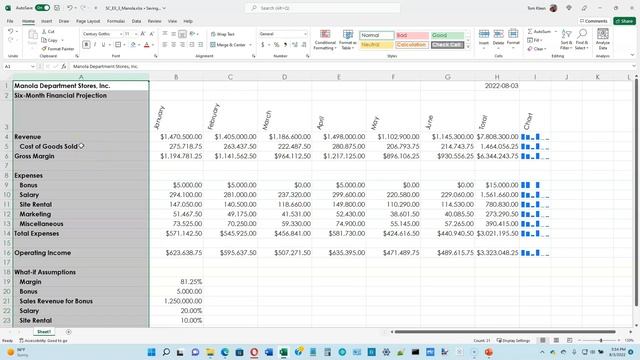Open the General number format dropdown
The image size is (640, 360).
pos(305,34)
